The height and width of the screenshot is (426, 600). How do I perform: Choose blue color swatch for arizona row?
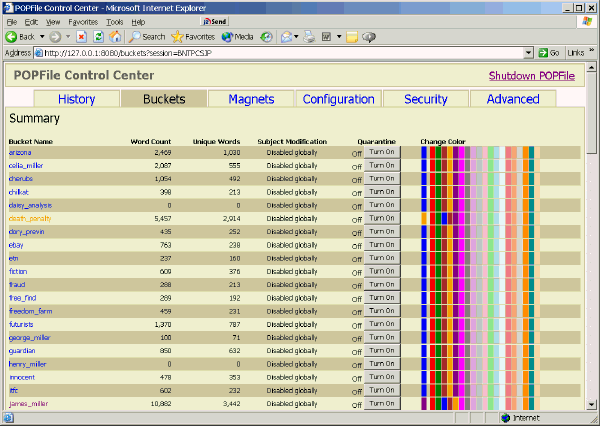pos(424,152)
